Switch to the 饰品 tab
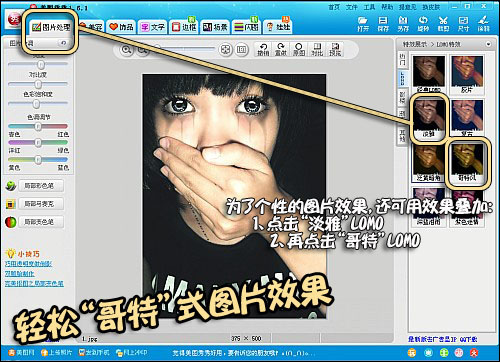The image size is (500, 362). (x=121, y=27)
